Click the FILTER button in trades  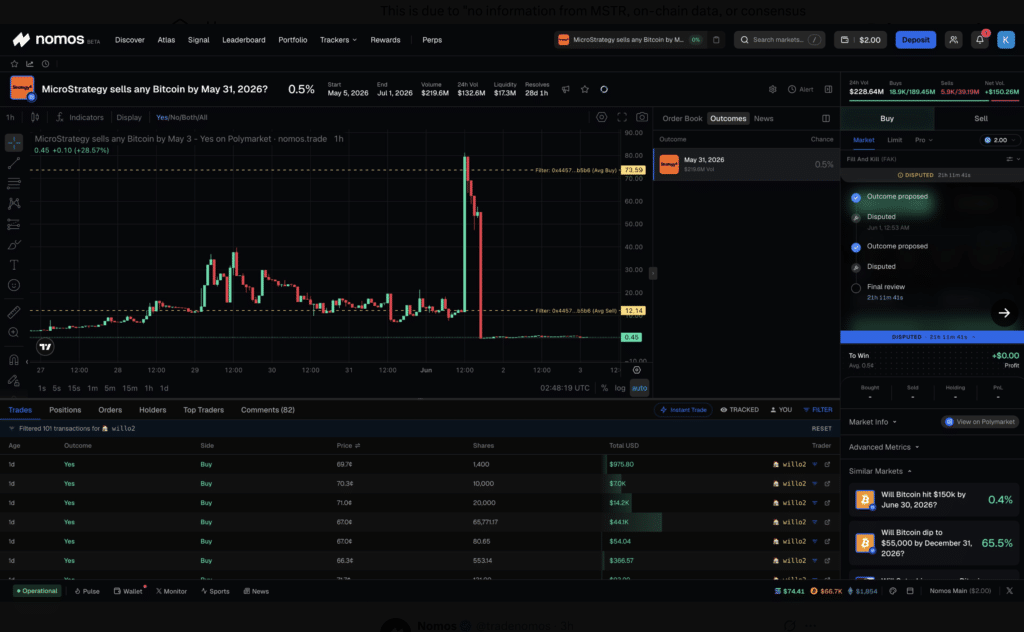coord(818,410)
